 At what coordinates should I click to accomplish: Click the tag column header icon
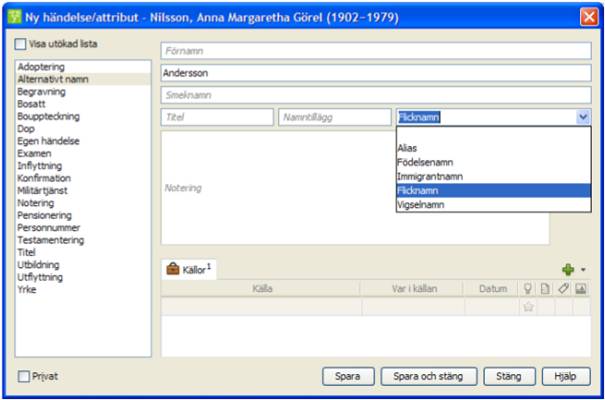(x=564, y=289)
